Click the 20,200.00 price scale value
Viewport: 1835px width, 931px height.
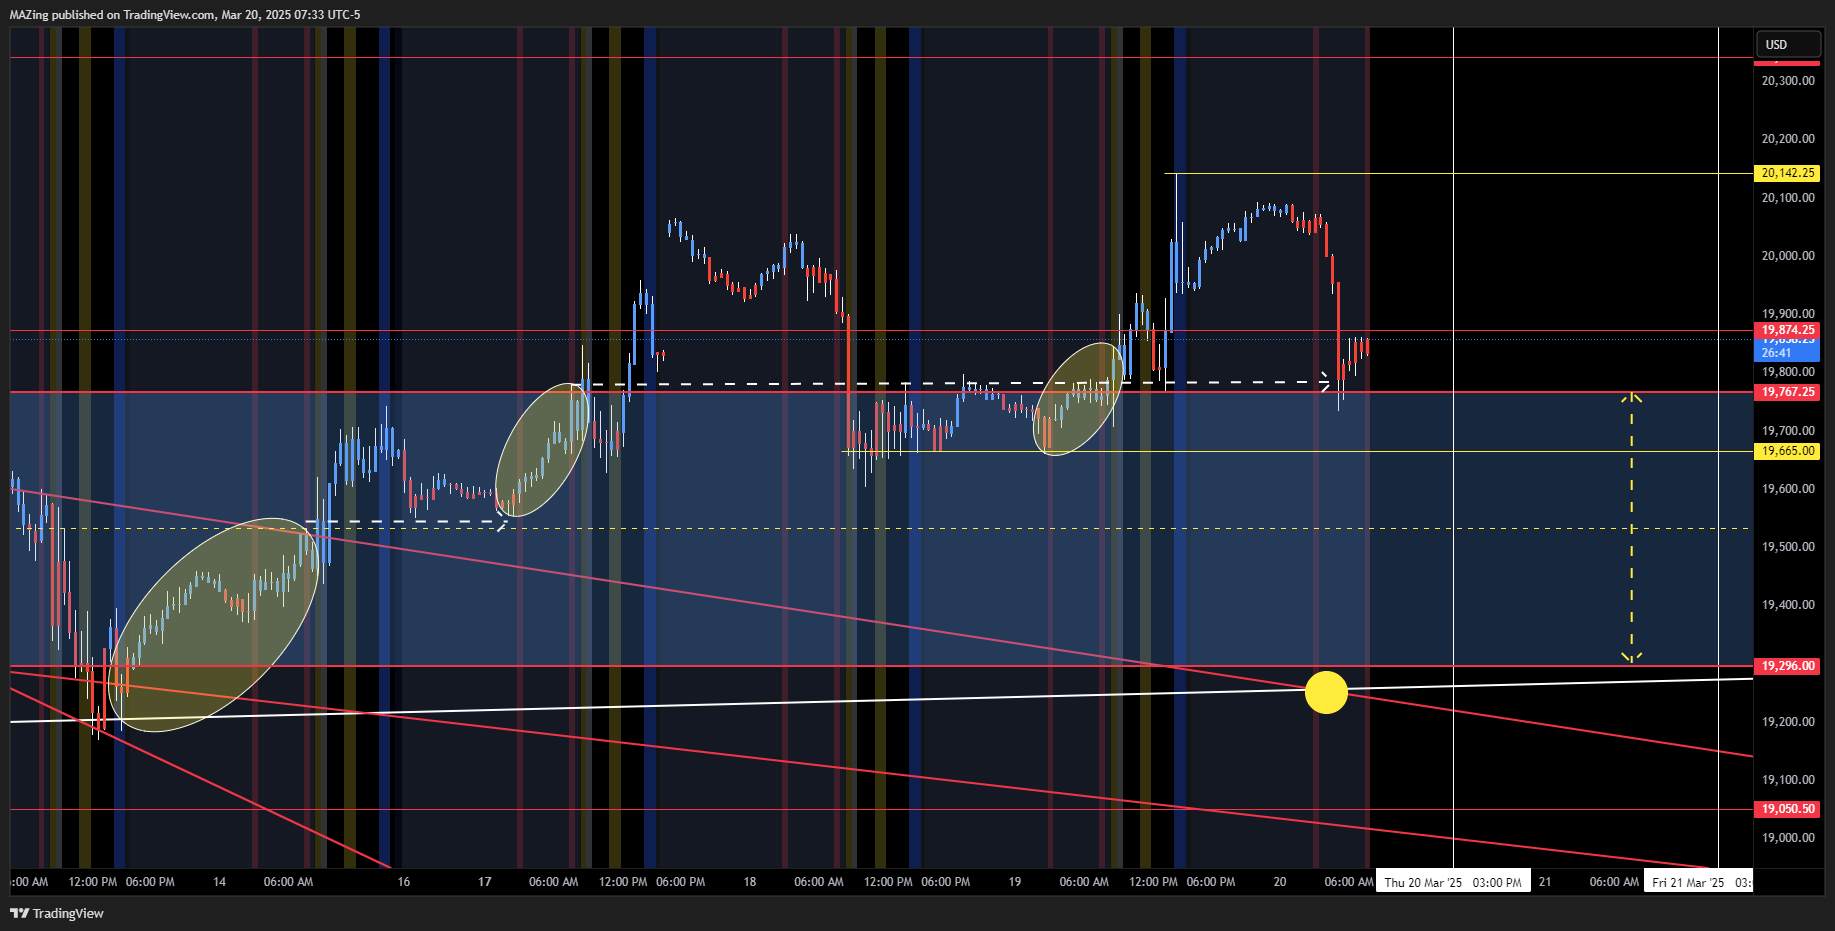[x=1788, y=139]
